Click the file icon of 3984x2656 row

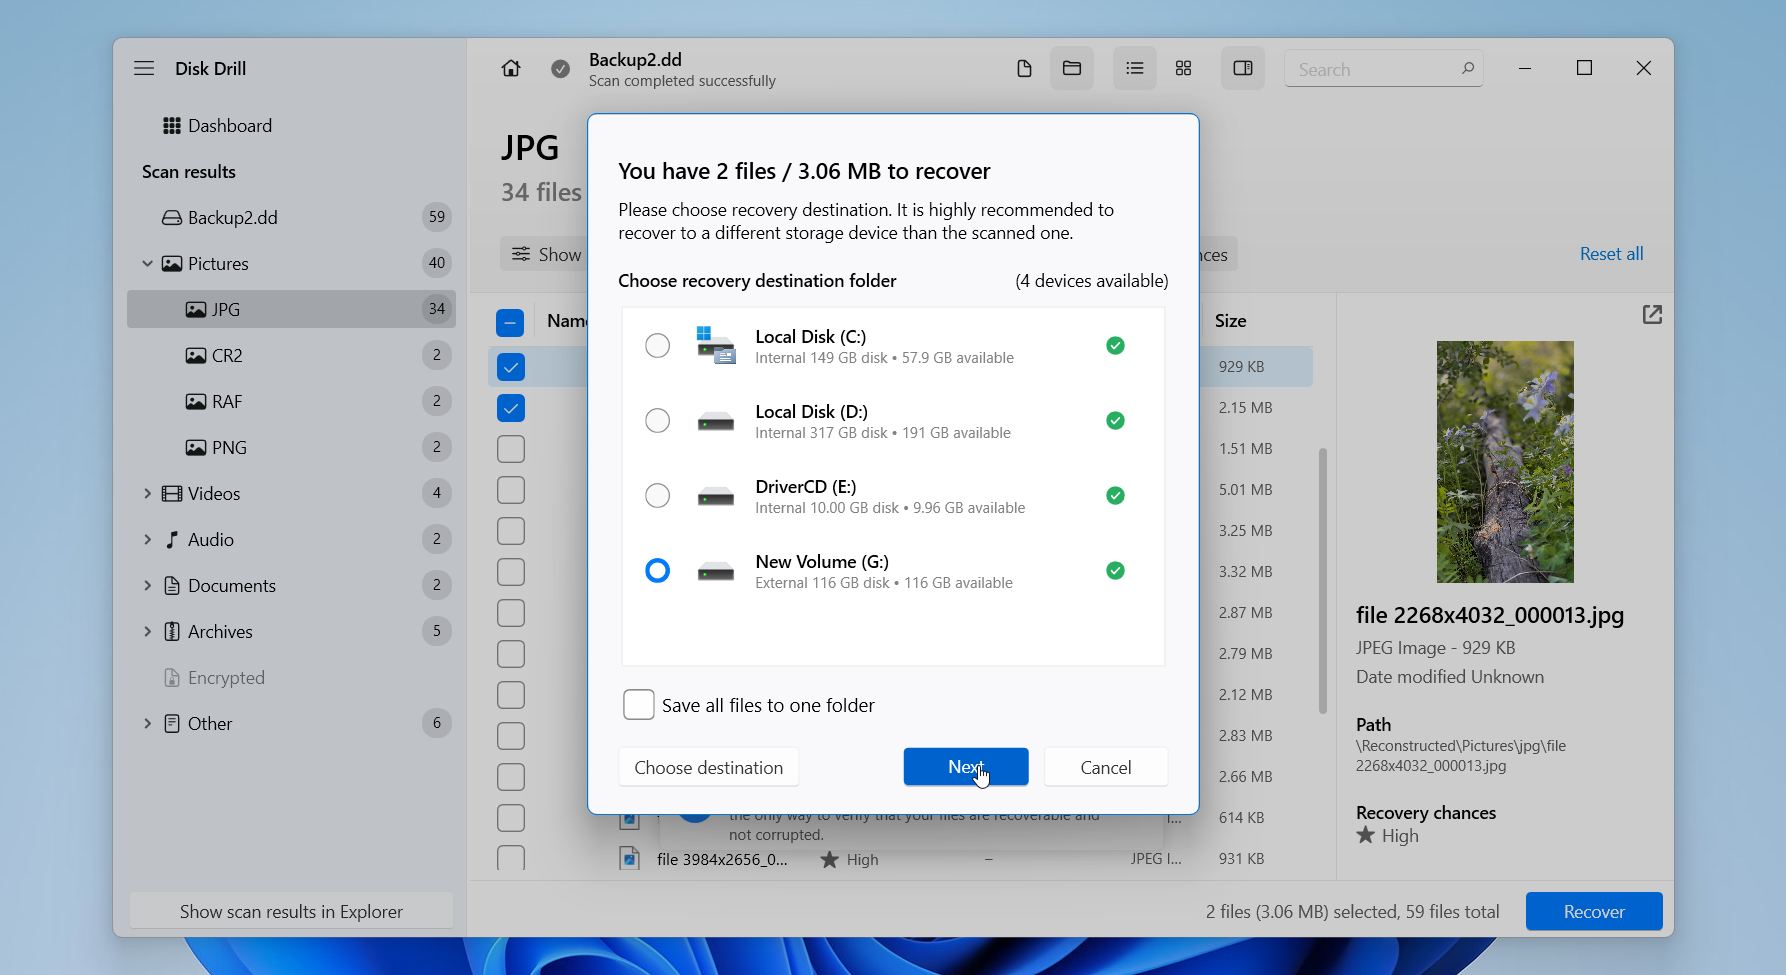(629, 859)
